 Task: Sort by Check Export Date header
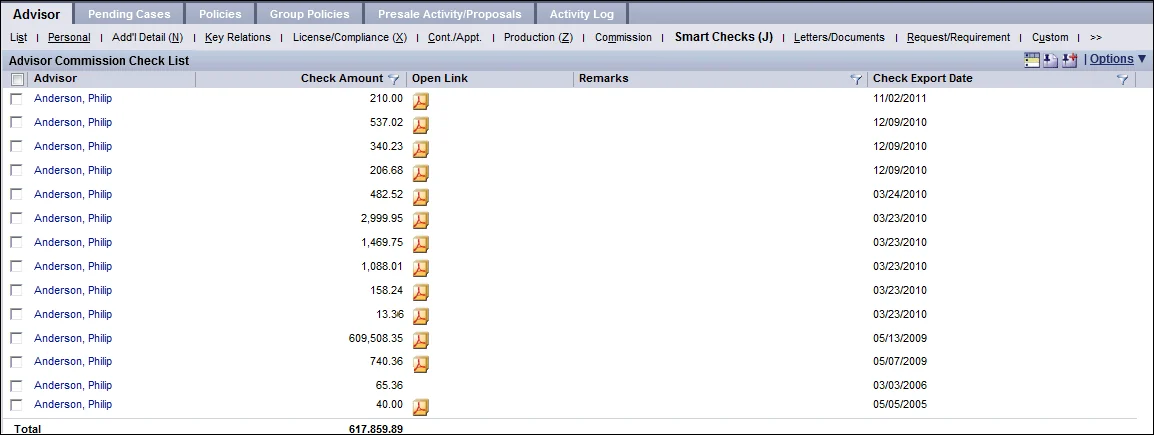tap(922, 78)
